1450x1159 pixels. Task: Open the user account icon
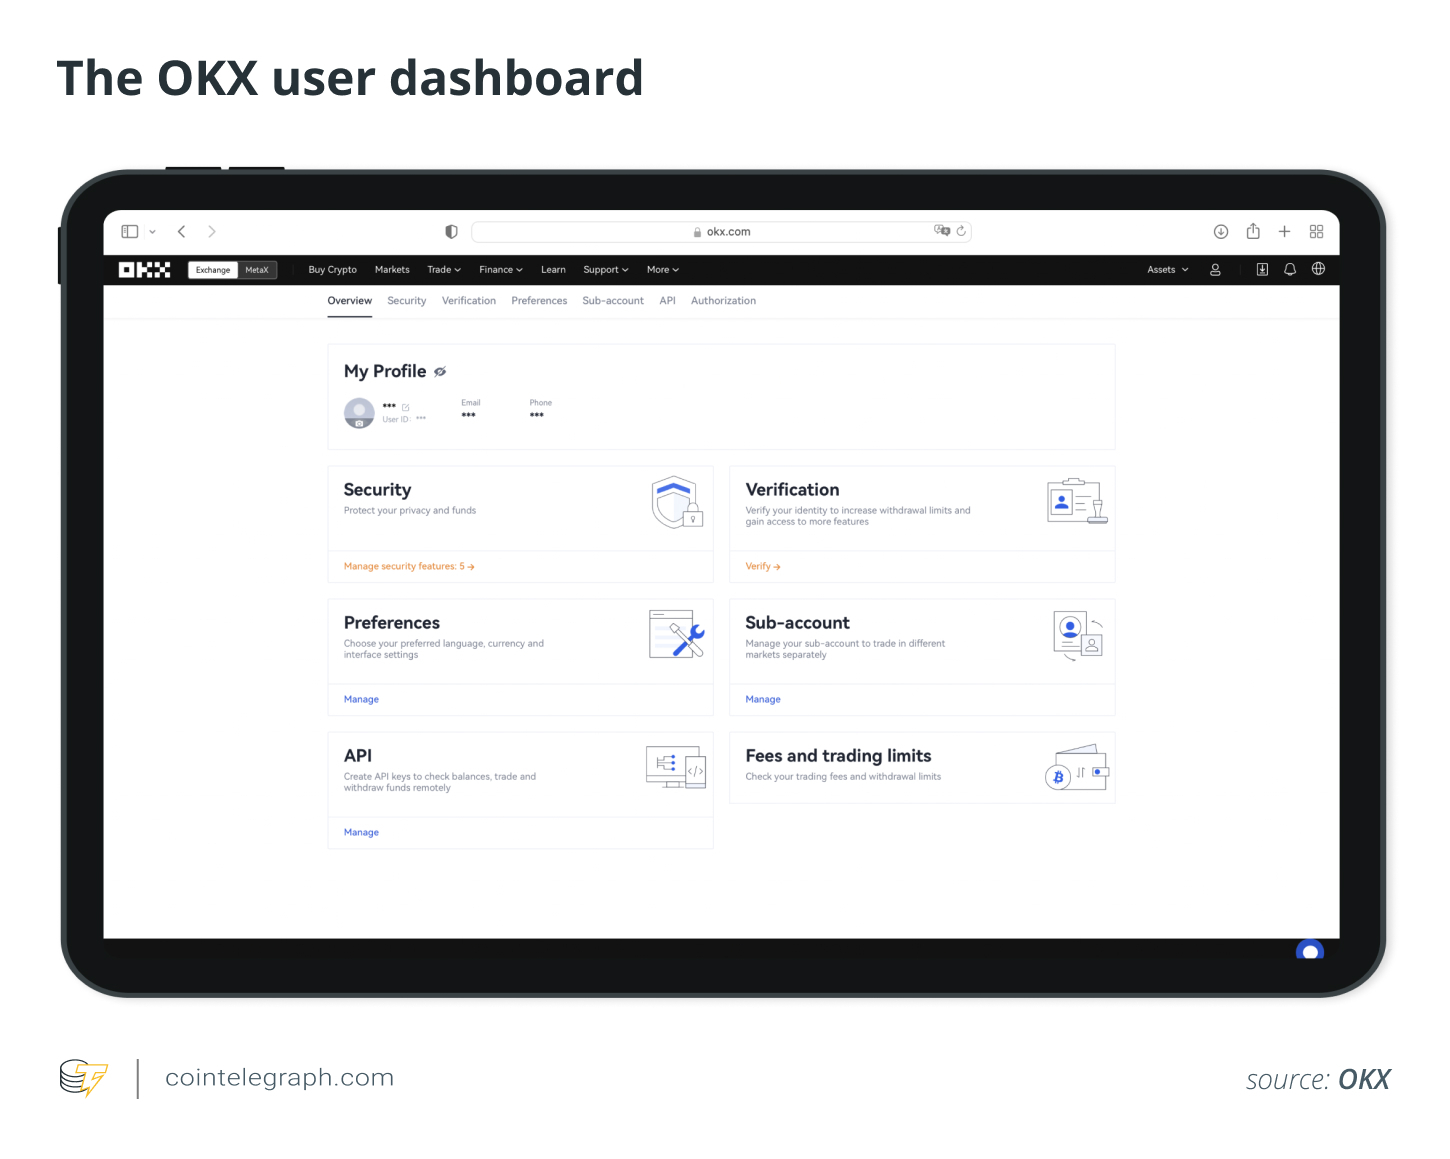click(1216, 270)
